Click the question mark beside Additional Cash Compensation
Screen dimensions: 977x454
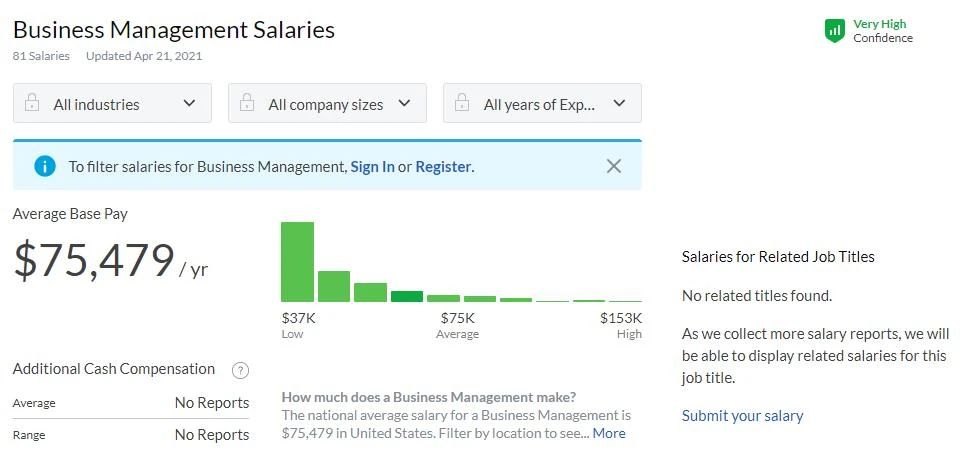click(241, 371)
